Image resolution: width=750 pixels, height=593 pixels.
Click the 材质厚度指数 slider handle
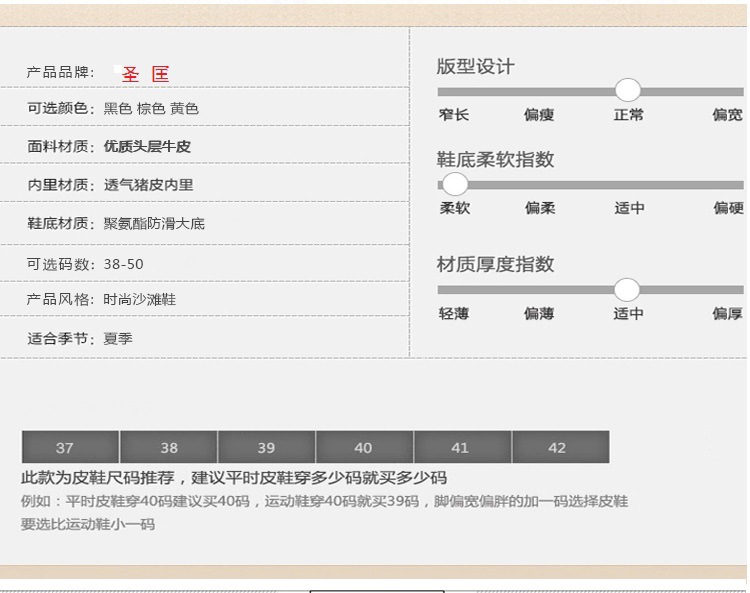(627, 290)
